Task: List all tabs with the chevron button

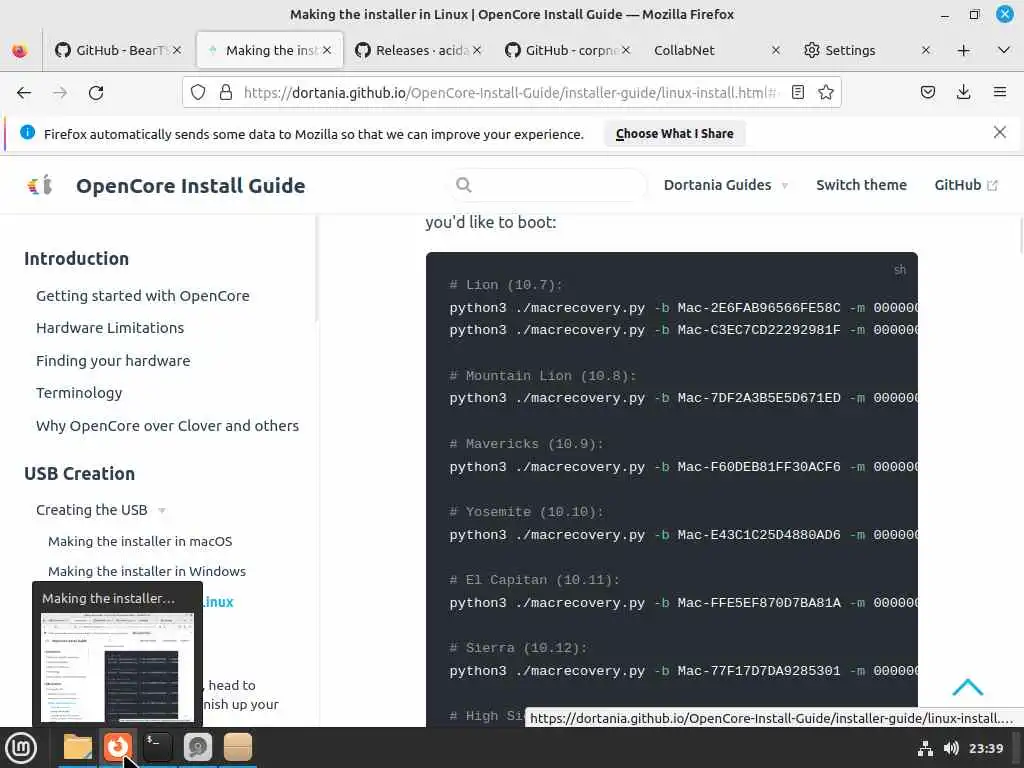Action: click(x=1004, y=50)
